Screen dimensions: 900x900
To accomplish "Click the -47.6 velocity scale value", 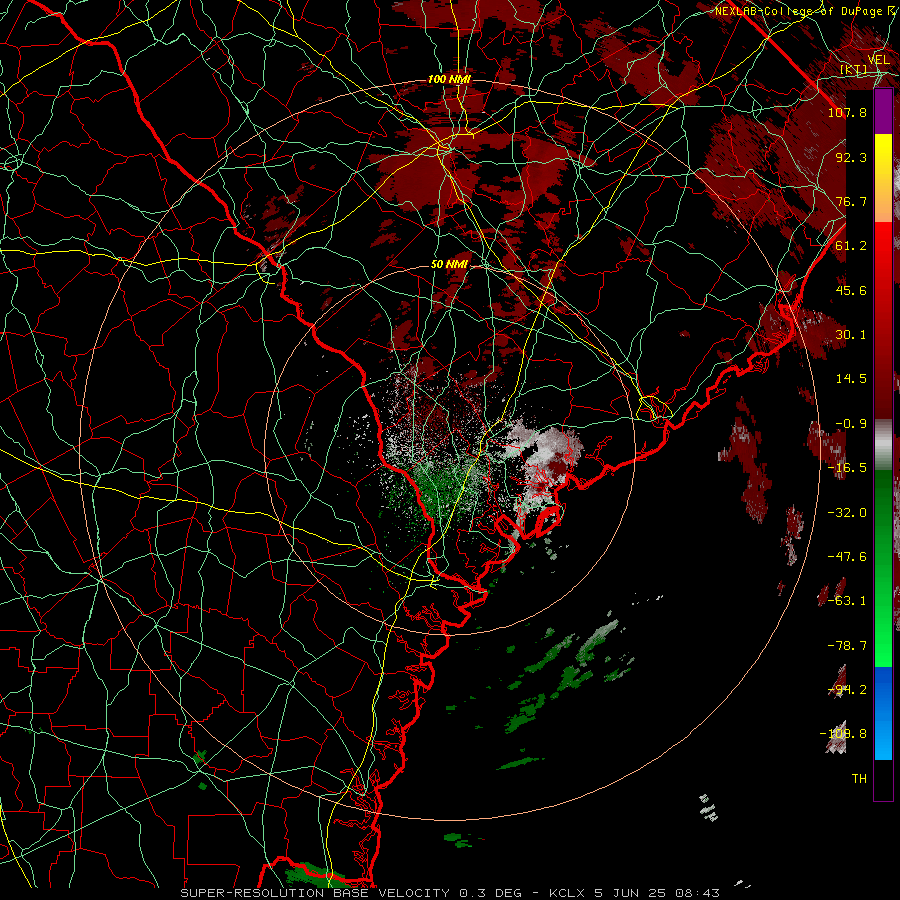I will pyautogui.click(x=847, y=557).
